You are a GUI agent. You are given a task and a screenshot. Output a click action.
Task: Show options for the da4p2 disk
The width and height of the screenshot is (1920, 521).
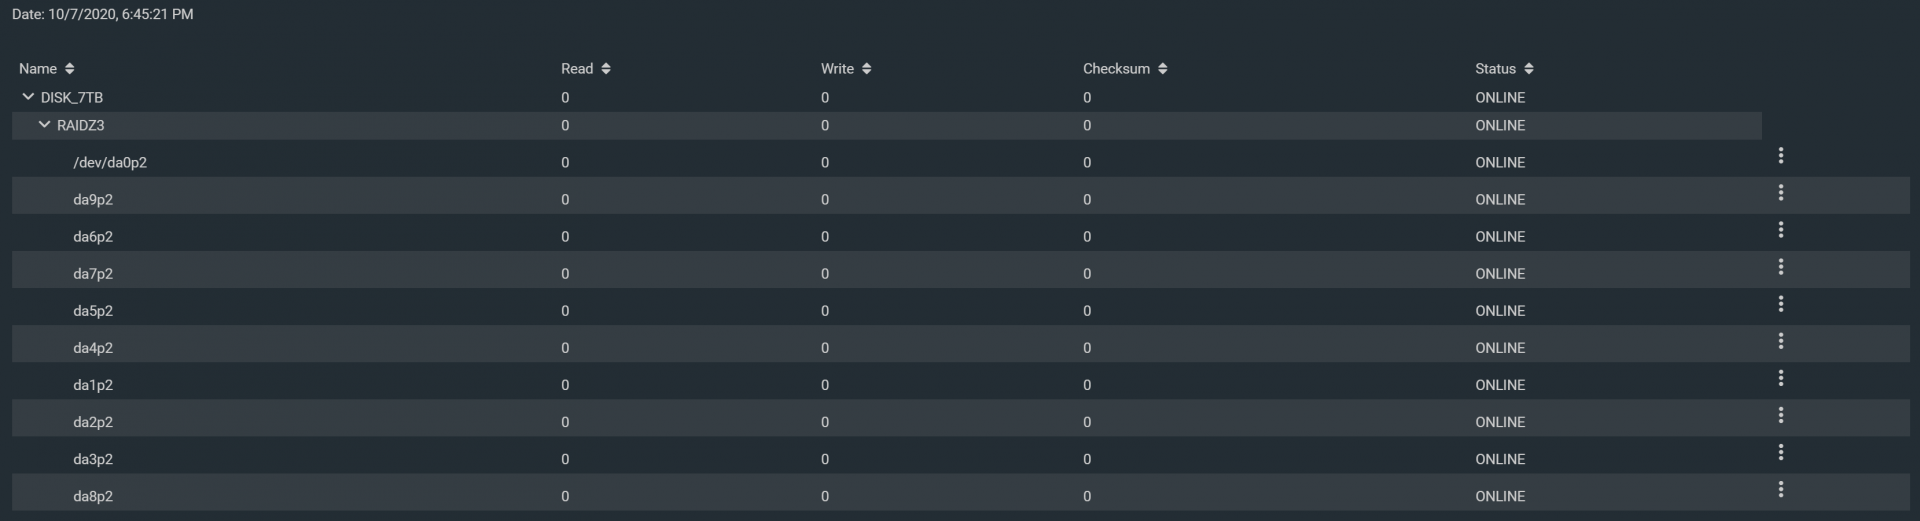(x=1780, y=341)
